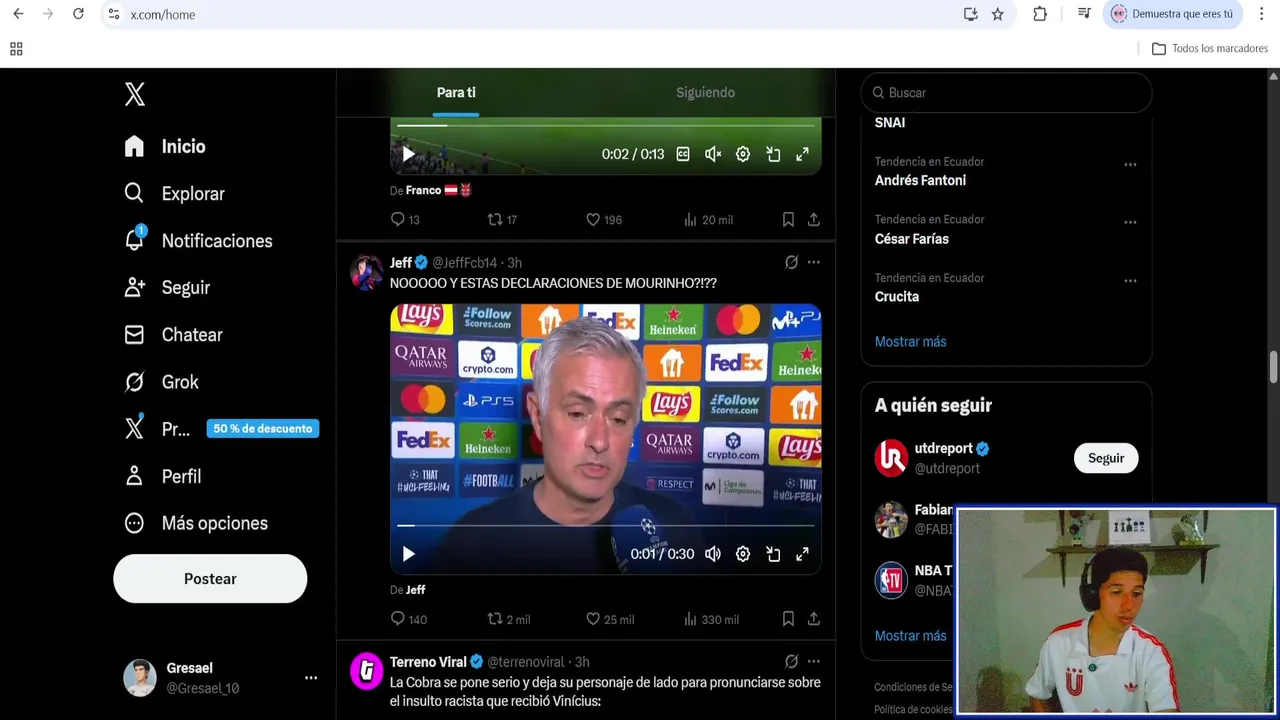Click 50 % de descuento Premium badge
The width and height of the screenshot is (1280, 720).
point(263,428)
